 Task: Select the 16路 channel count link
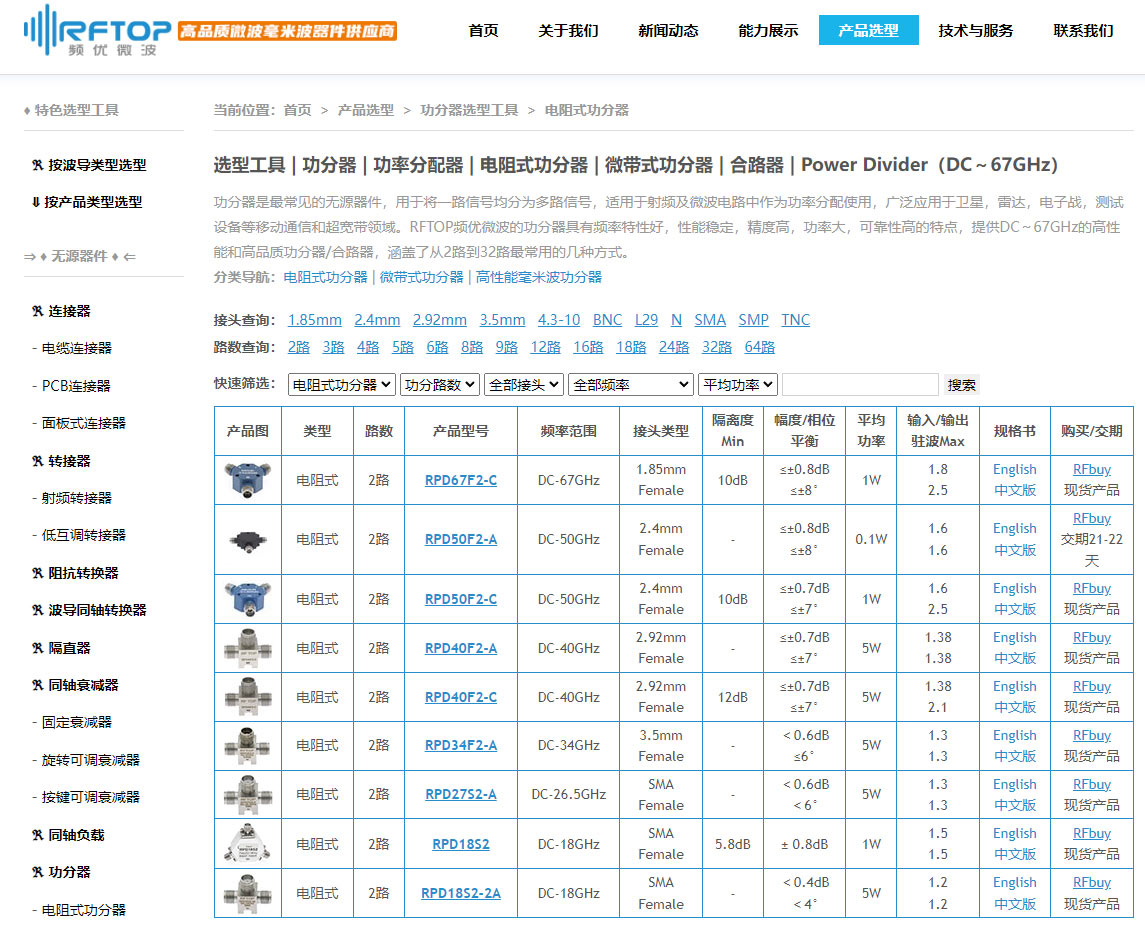click(x=588, y=347)
